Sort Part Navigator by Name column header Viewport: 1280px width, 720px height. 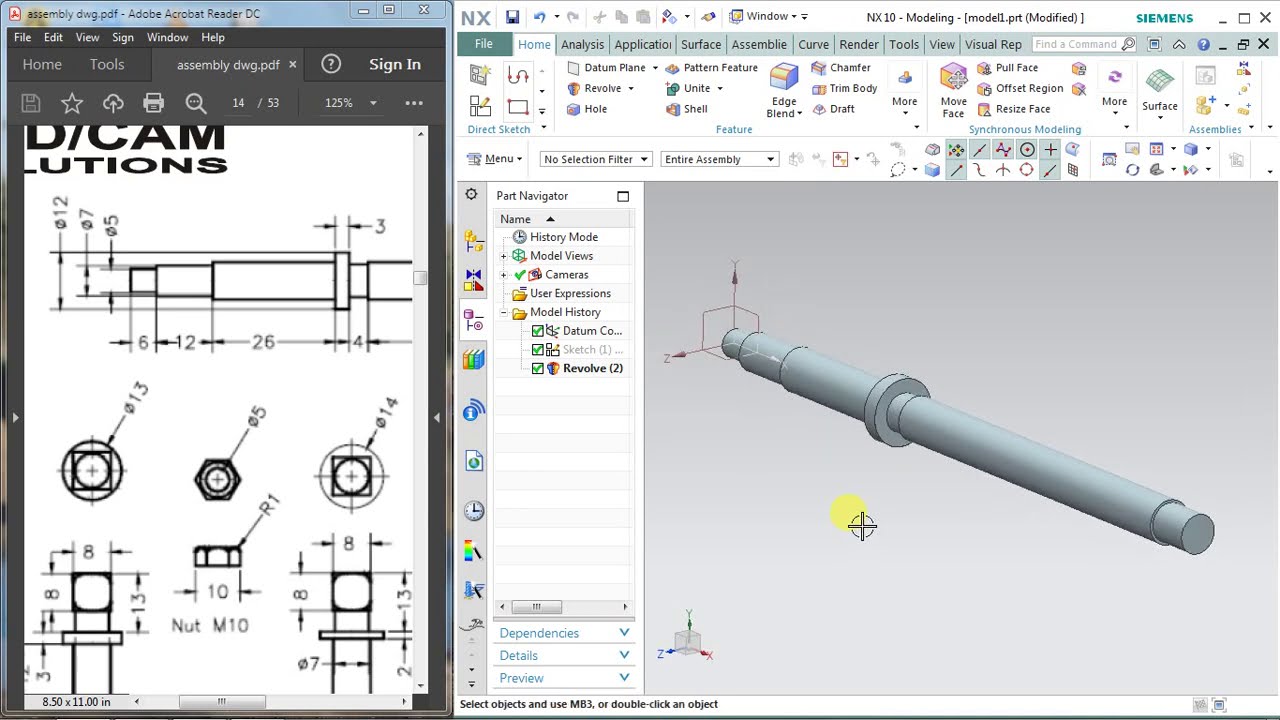(516, 219)
